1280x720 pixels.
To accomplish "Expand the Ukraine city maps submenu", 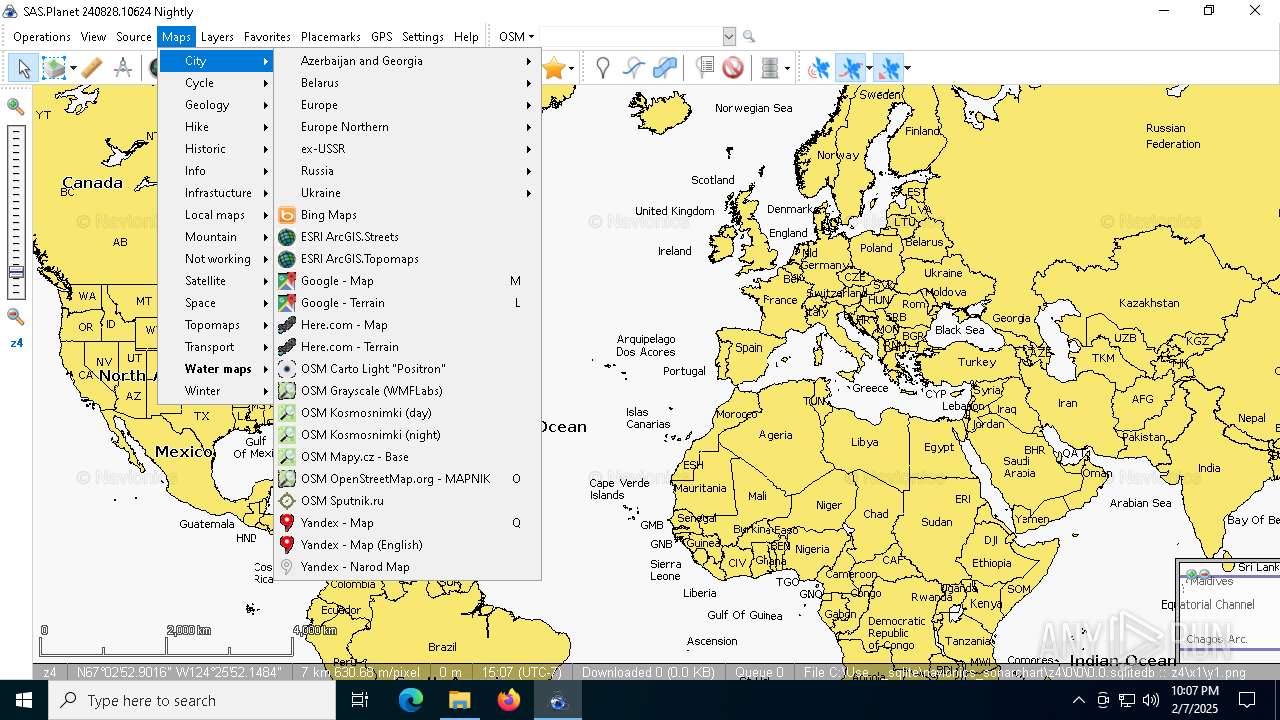I will click(x=407, y=193).
